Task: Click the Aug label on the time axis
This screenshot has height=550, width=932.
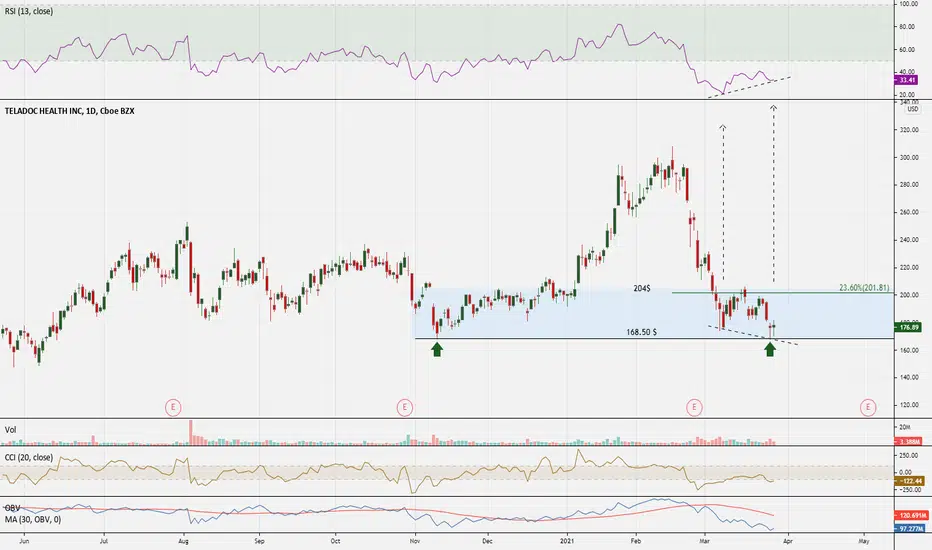Action: (183, 542)
